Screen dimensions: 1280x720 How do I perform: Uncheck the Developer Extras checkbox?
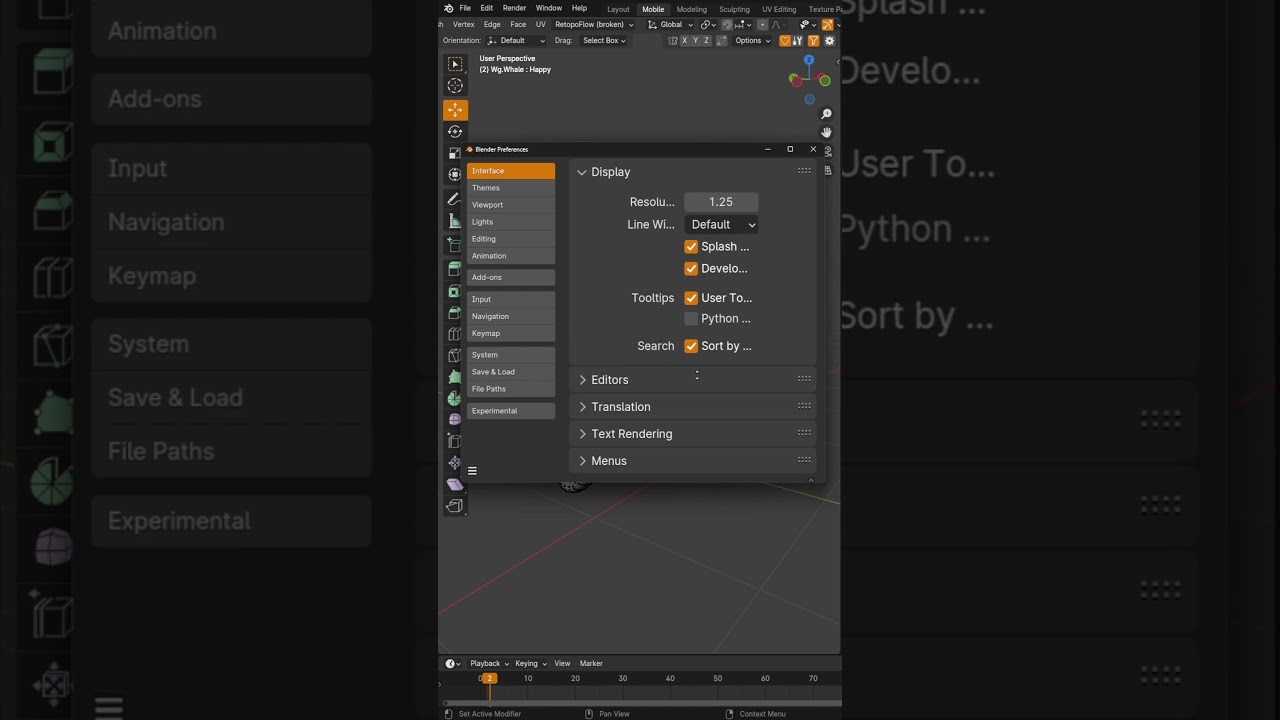(691, 269)
